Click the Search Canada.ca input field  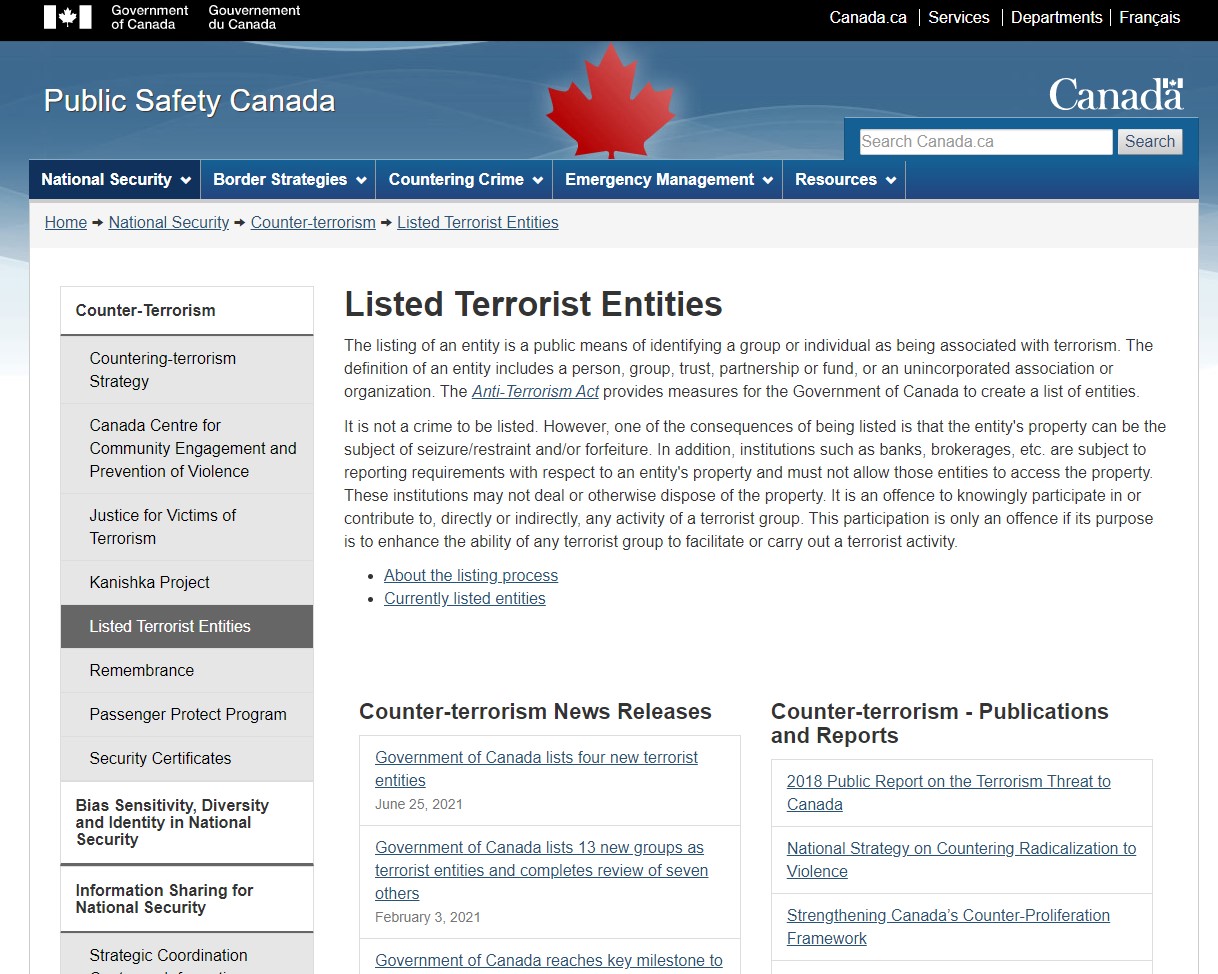pyautogui.click(x=985, y=142)
